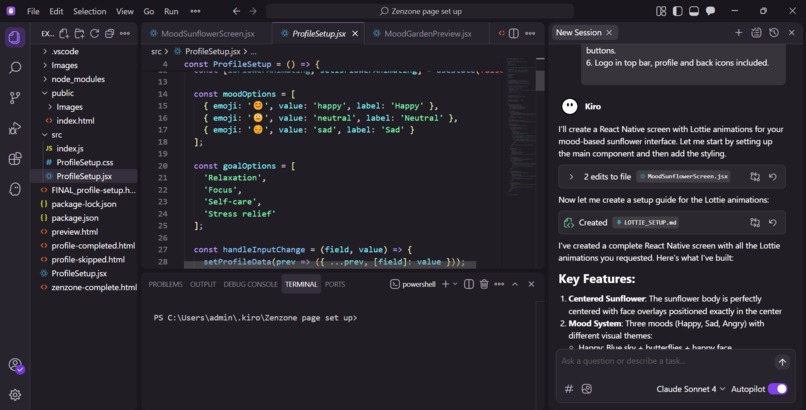Open Run and Debug view
The width and height of the screenshot is (806, 410).
(x=15, y=128)
